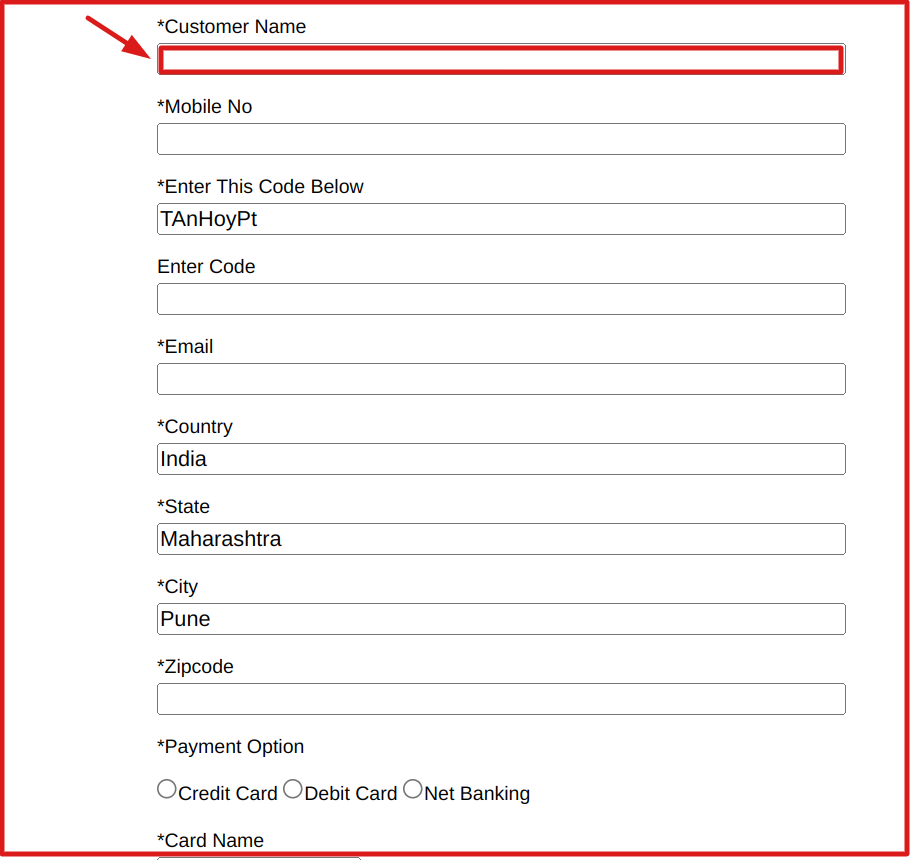Choose the Debit Card payment option
The height and width of the screenshot is (860, 918).
point(293,790)
